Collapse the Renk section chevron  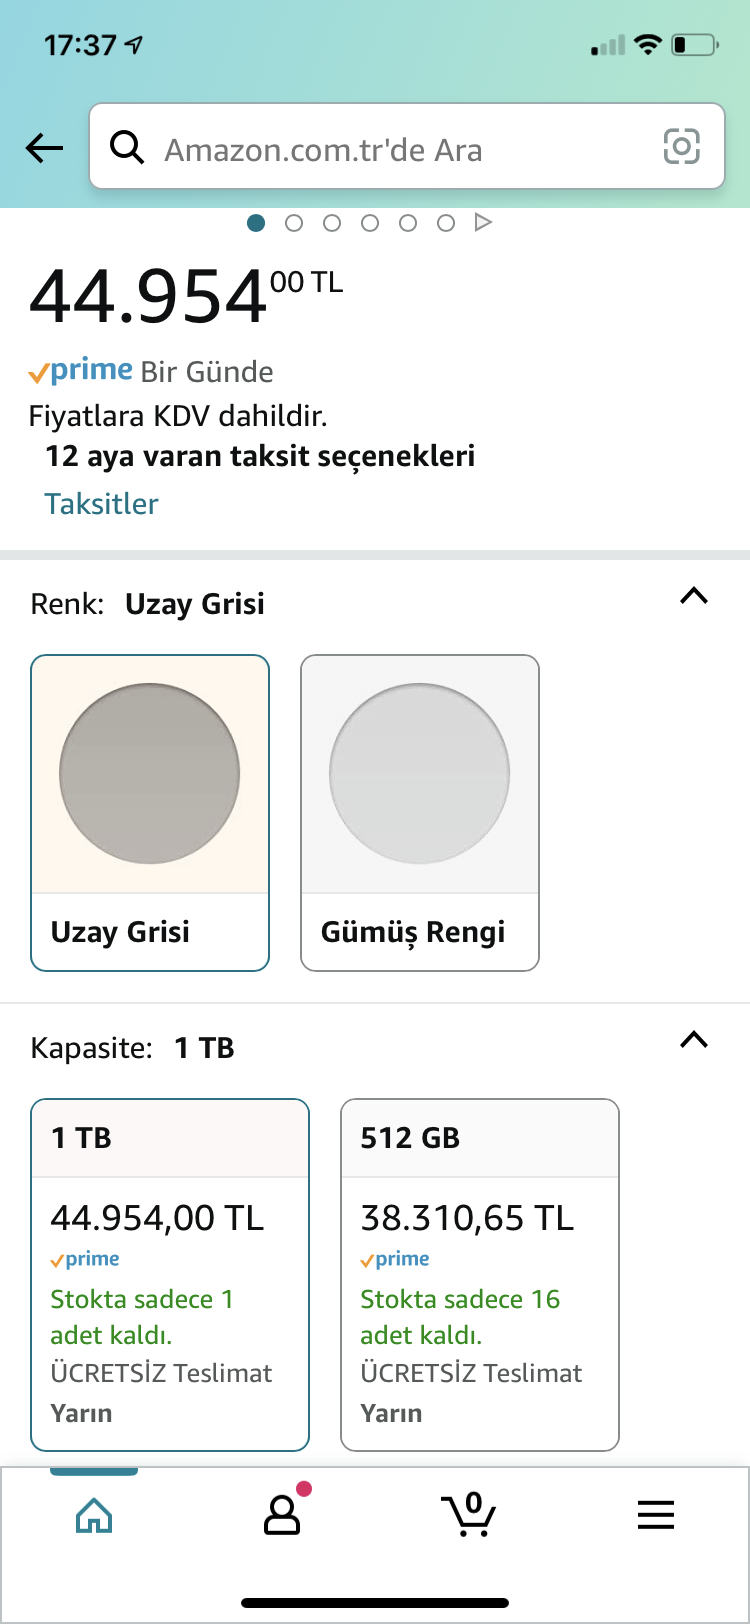pos(694,597)
